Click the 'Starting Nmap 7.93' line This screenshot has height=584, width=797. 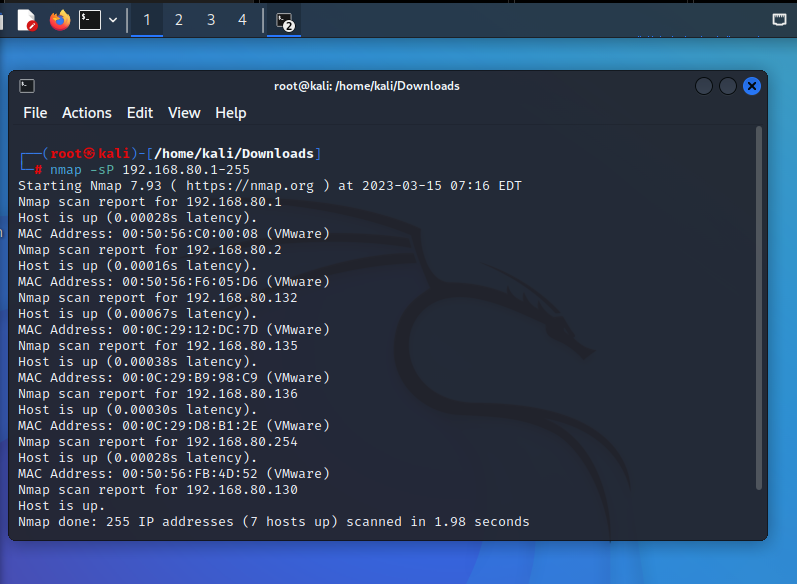270,186
